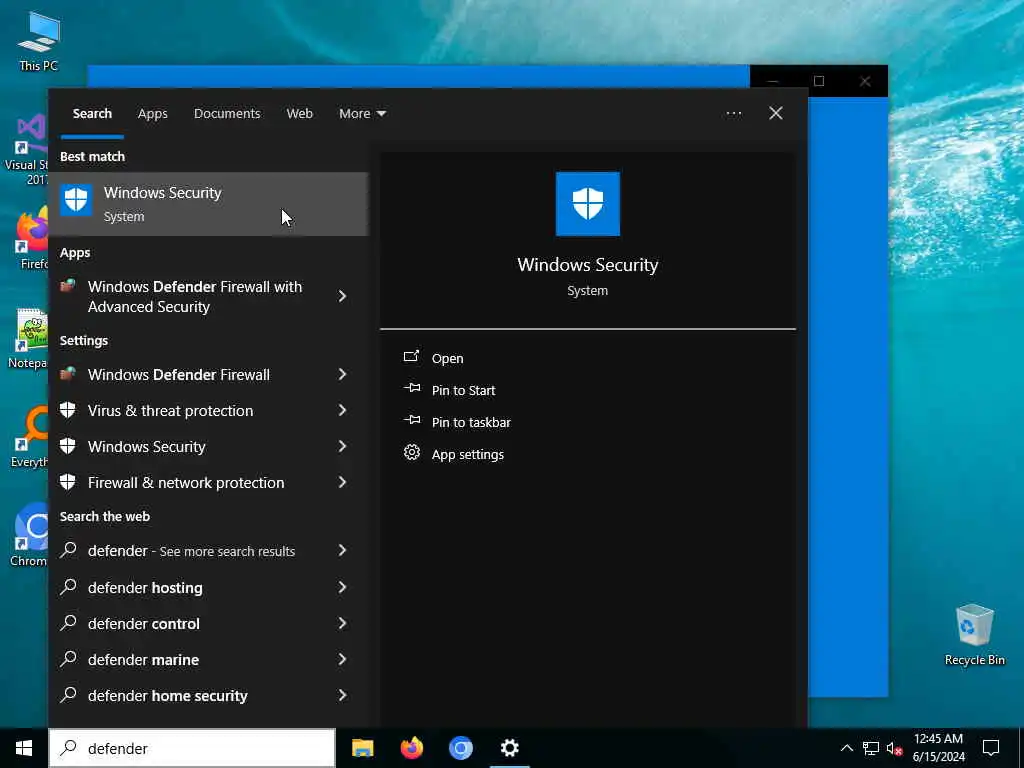Open the notification center icon
Image resolution: width=1024 pixels, height=768 pixels.
[991, 748]
